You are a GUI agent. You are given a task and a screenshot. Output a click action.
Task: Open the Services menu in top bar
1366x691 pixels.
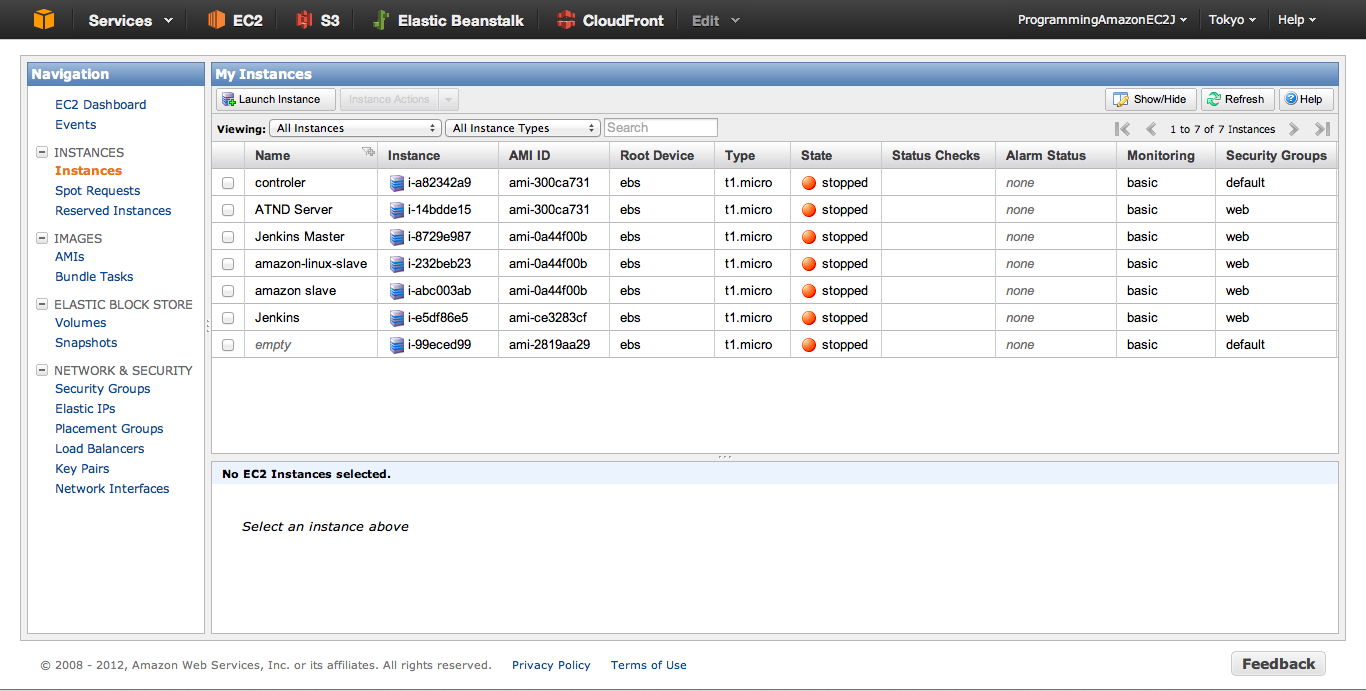coord(130,20)
